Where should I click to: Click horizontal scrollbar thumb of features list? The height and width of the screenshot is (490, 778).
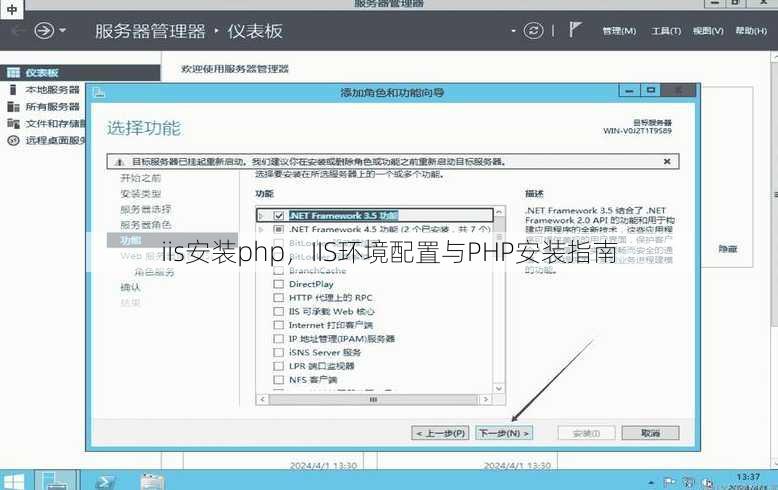pyautogui.click(x=373, y=399)
